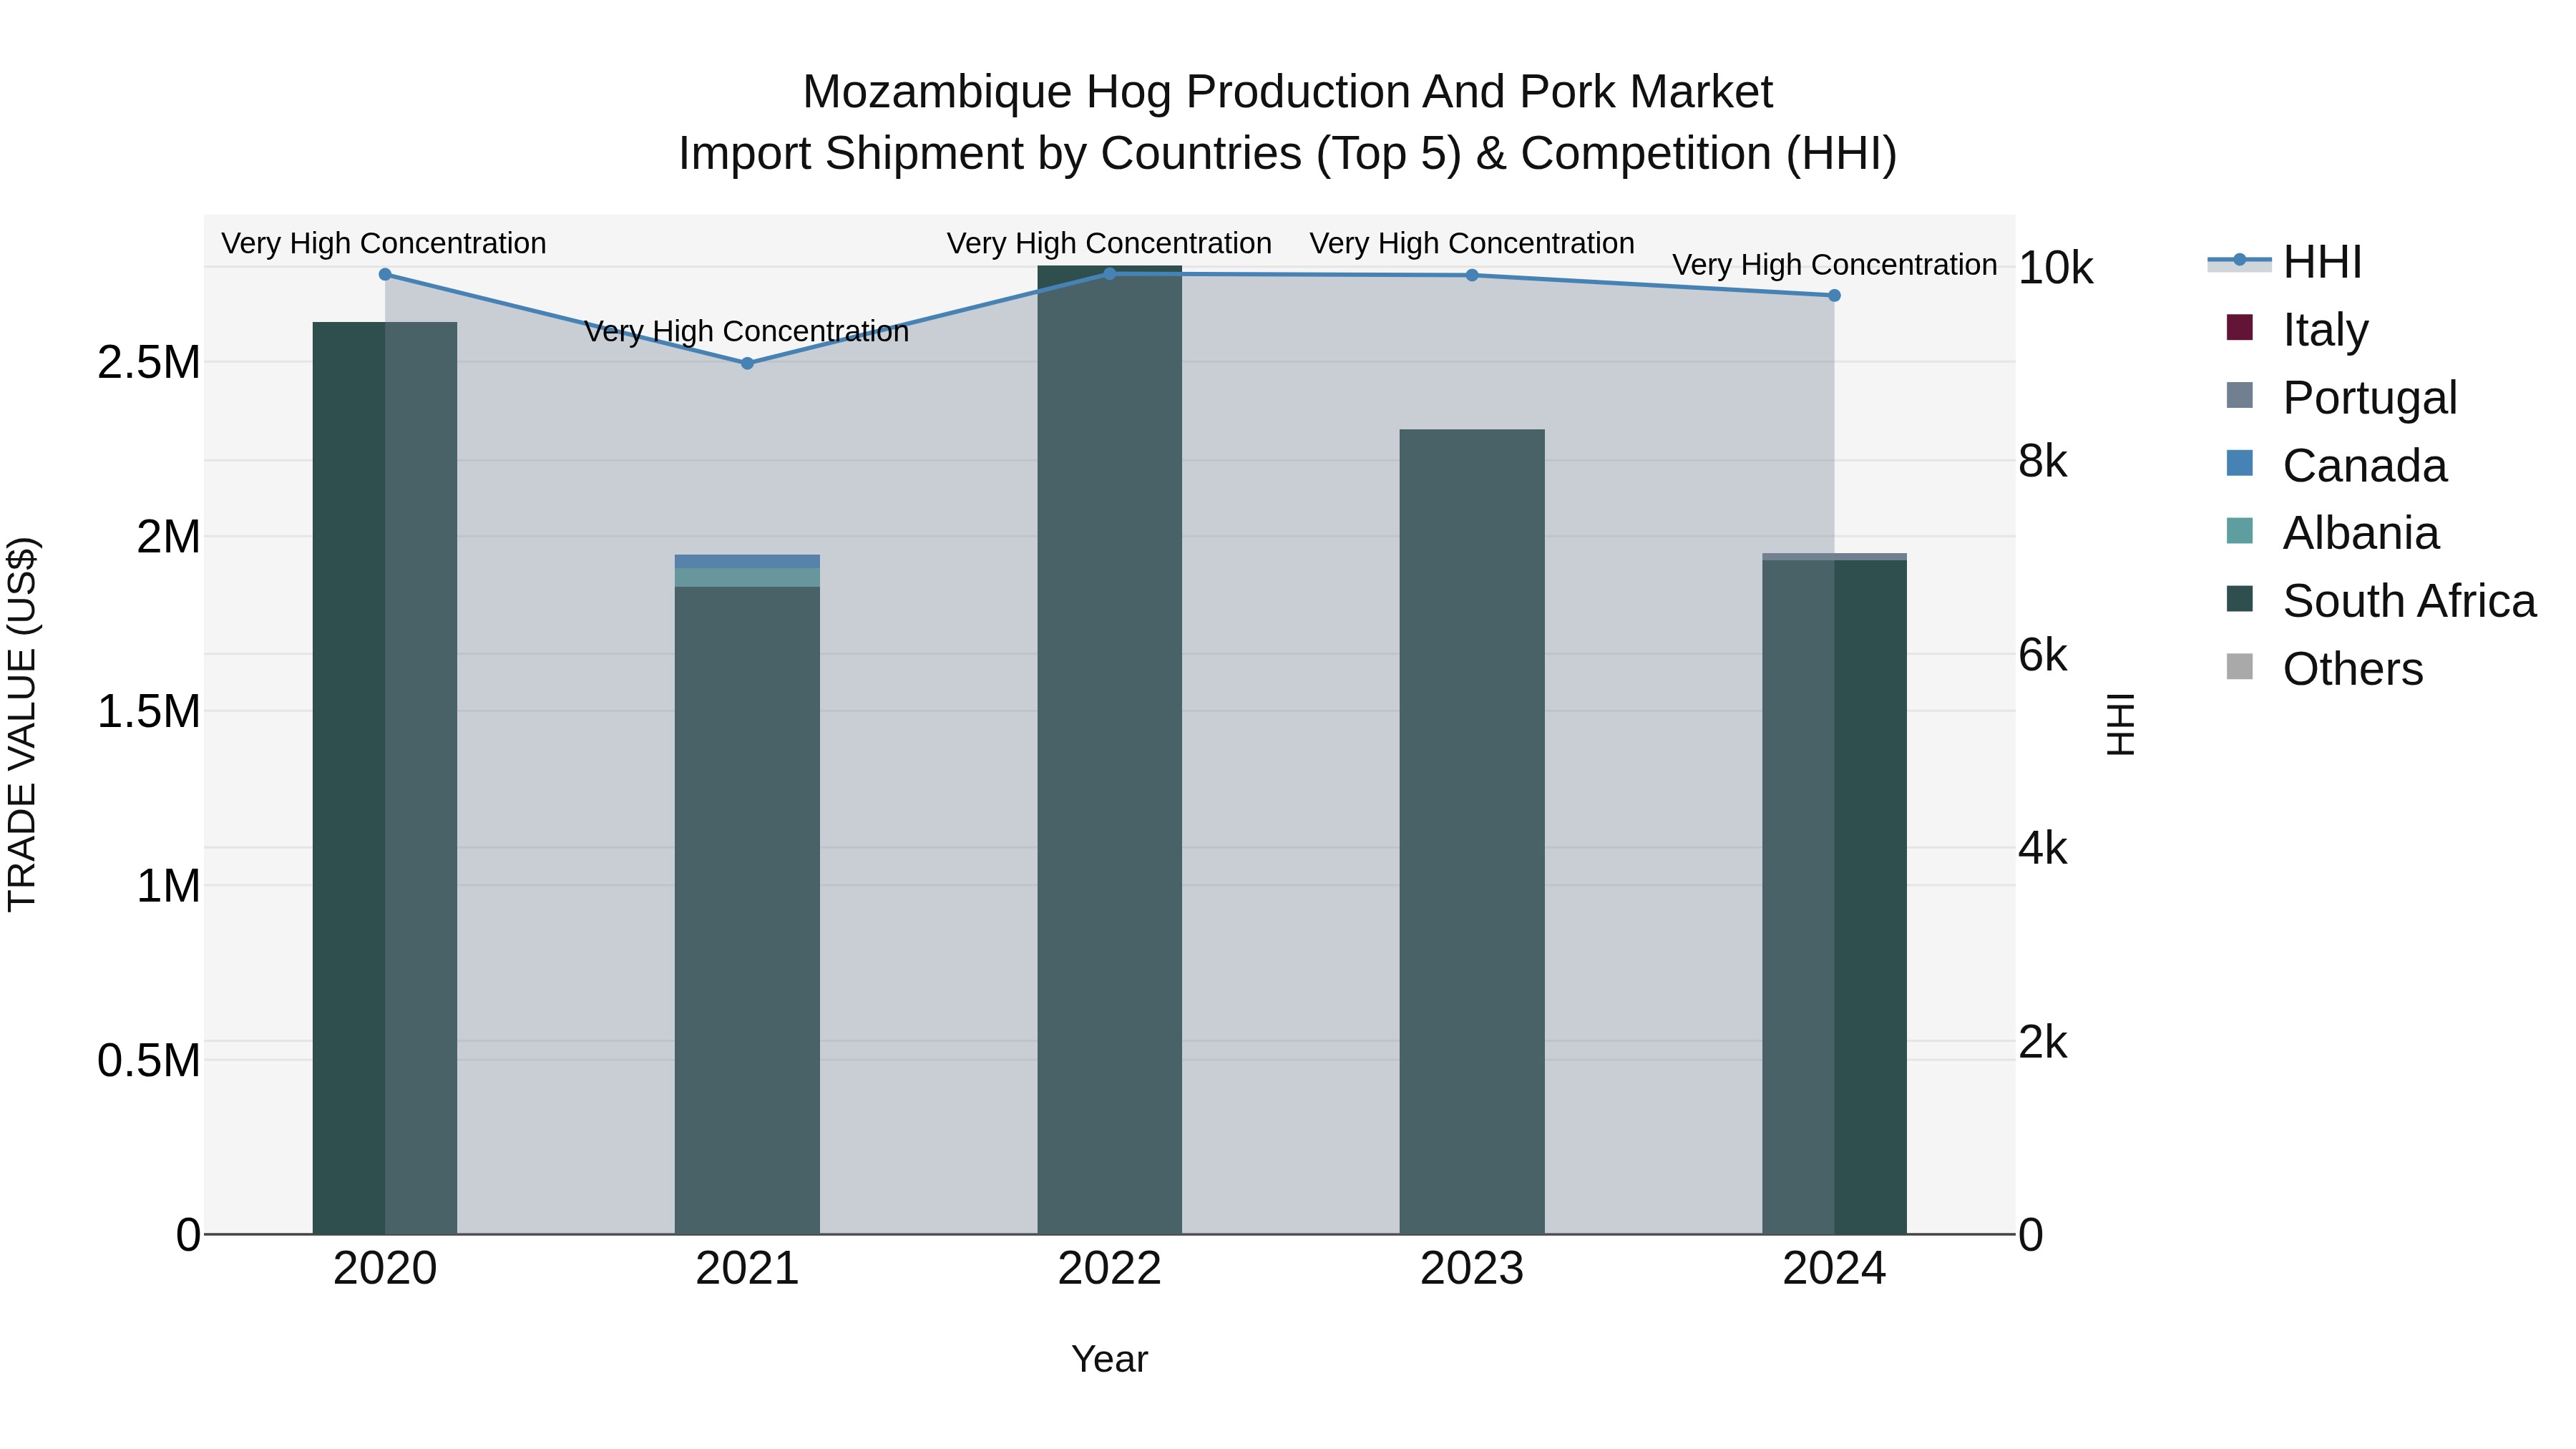The width and height of the screenshot is (2576, 1449).
Task: Select the 2024 Portugal bar segment on top
Action: click(x=1834, y=556)
